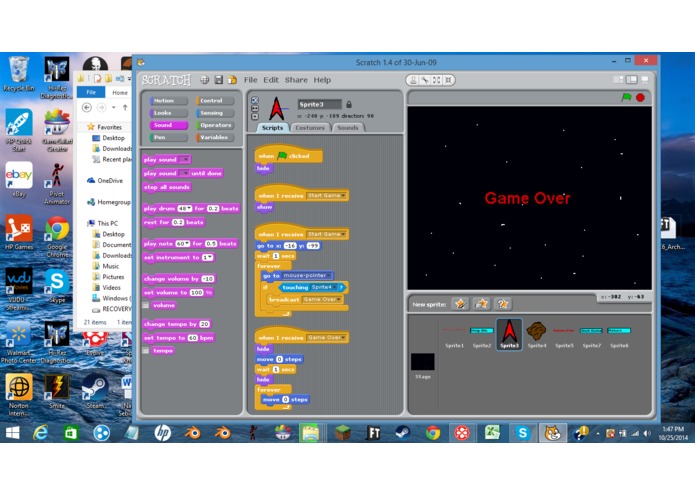Switch to the Costumes tab
695x494 pixels.
[x=310, y=128]
